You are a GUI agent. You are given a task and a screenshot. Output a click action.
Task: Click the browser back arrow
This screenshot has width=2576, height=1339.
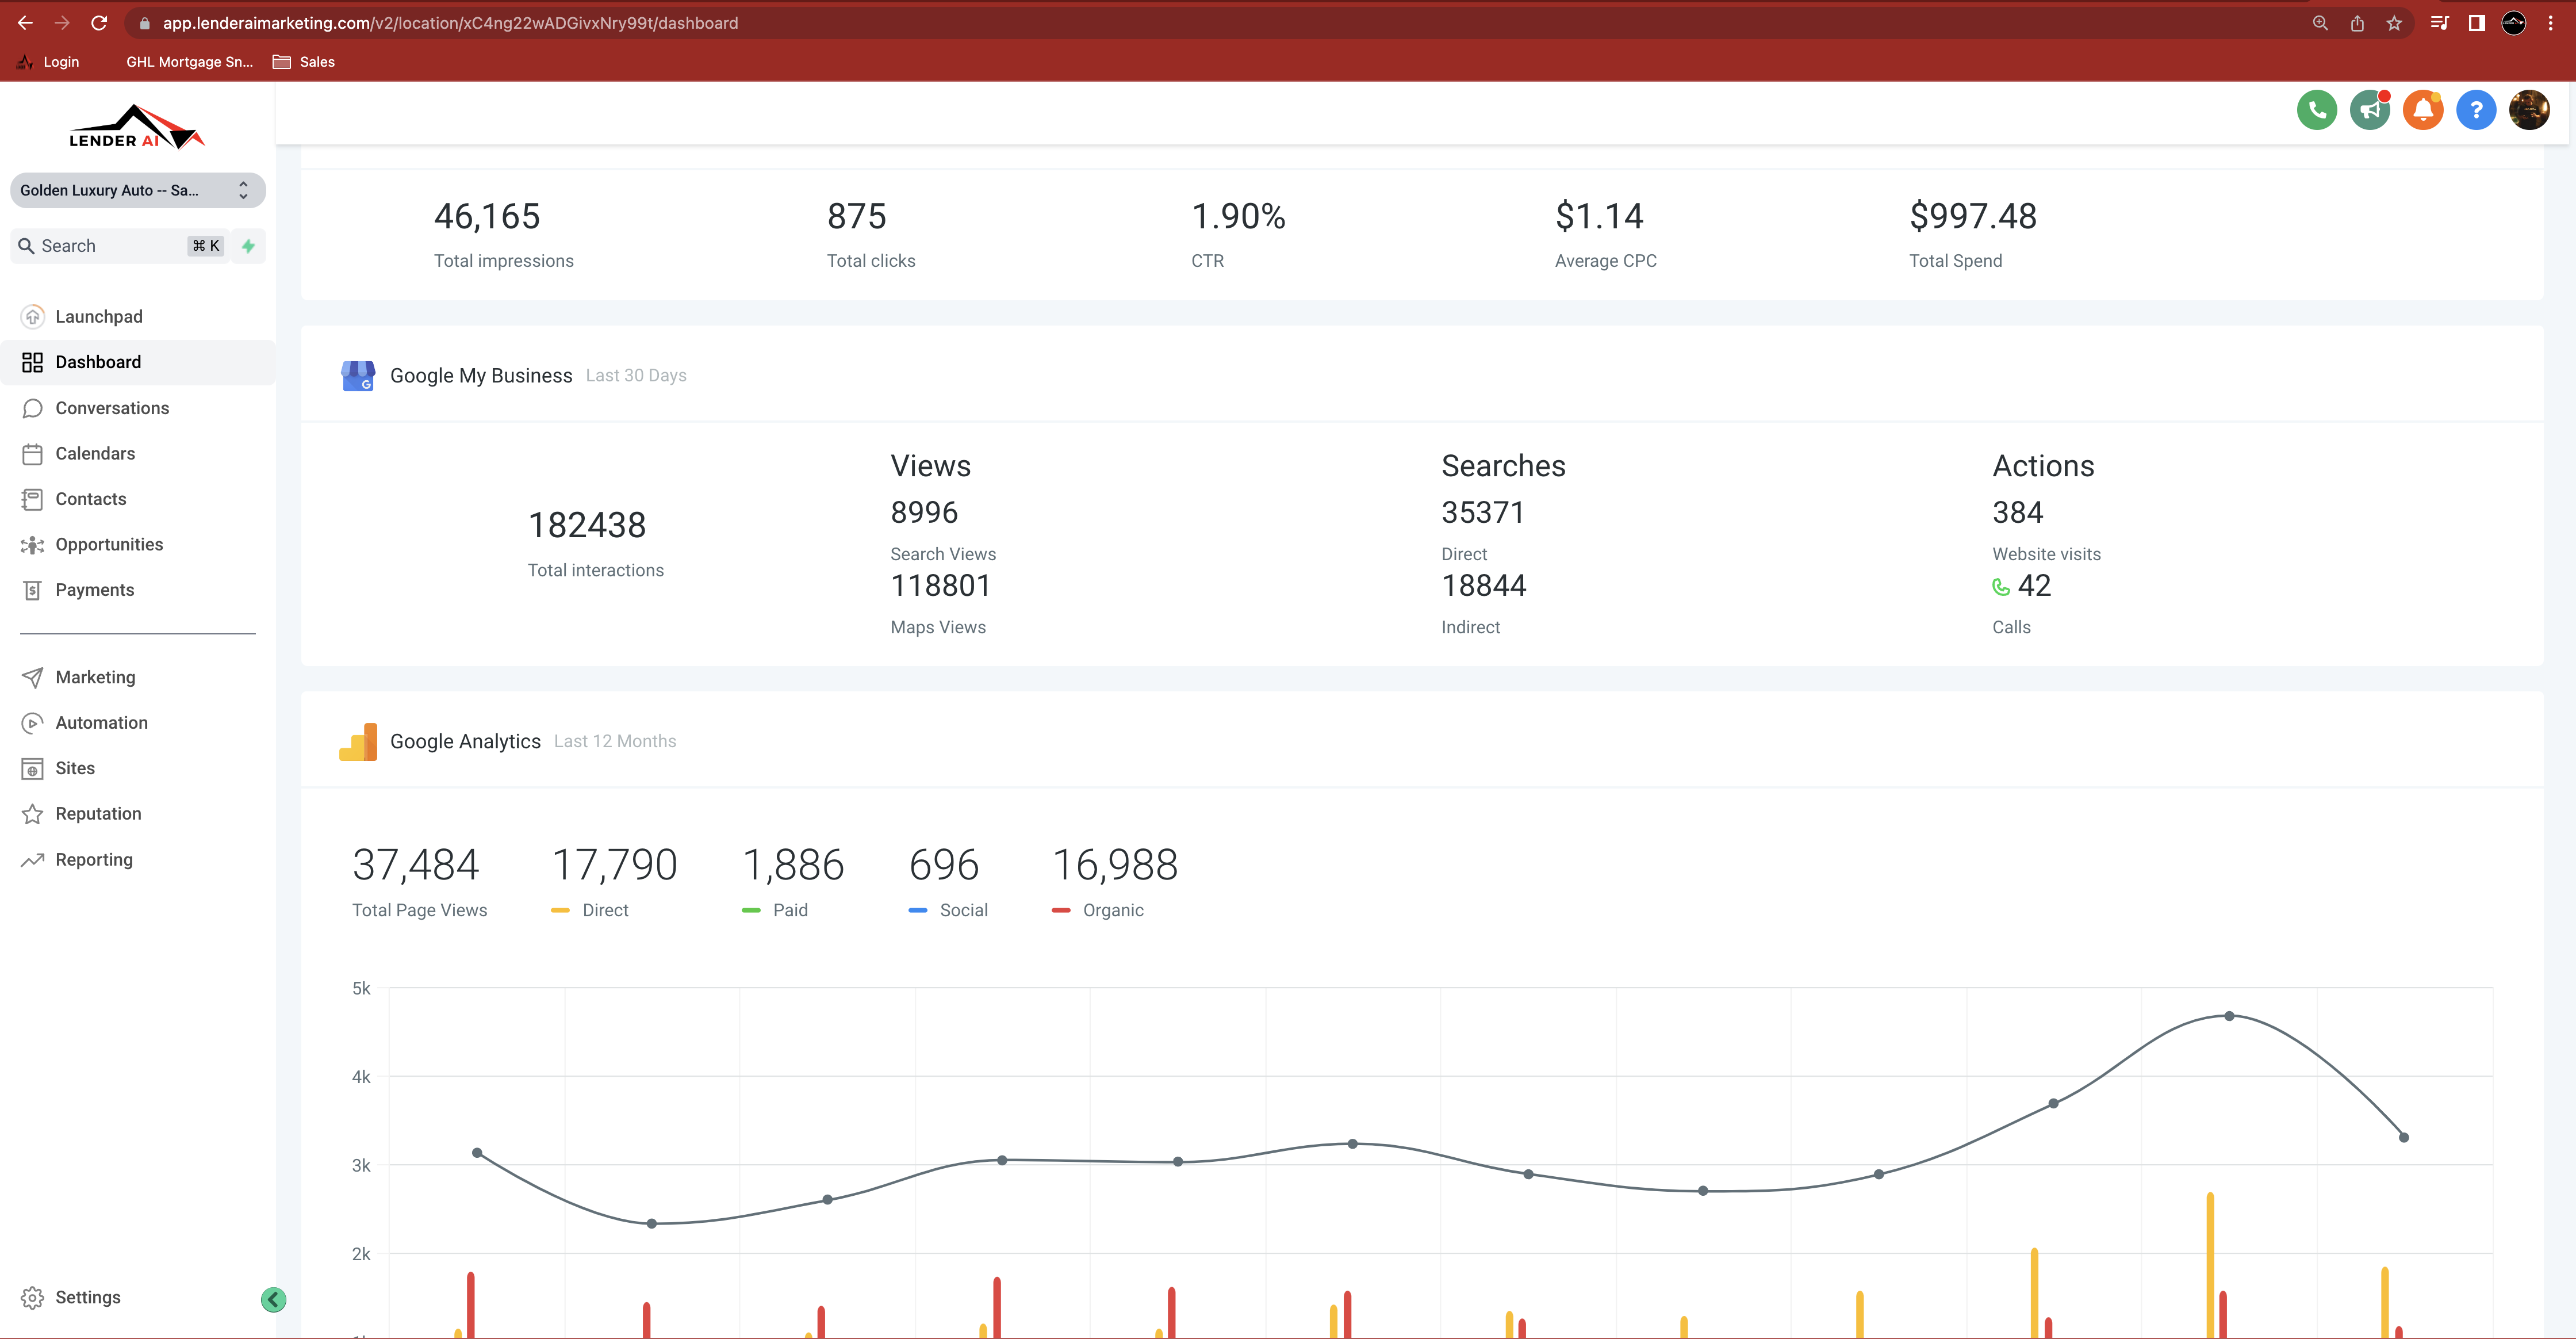(x=25, y=23)
